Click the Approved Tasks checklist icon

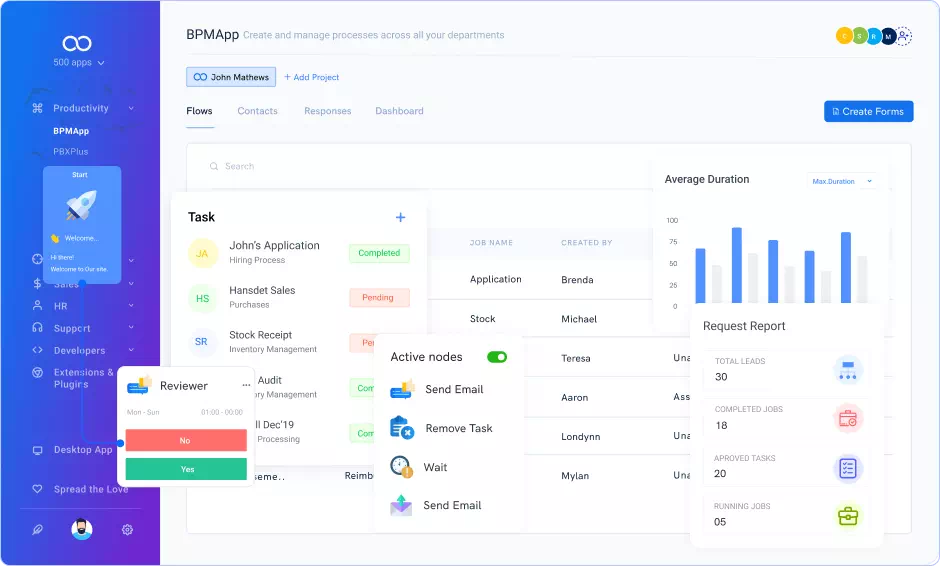pos(847,468)
